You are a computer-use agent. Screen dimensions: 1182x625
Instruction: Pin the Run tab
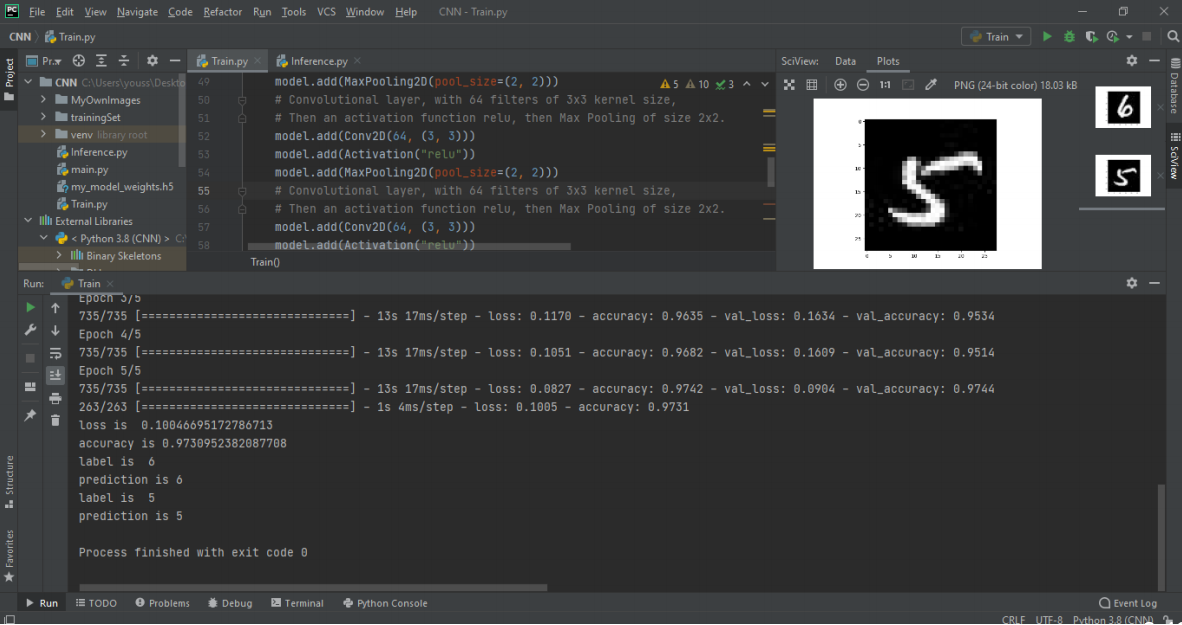click(x=30, y=415)
